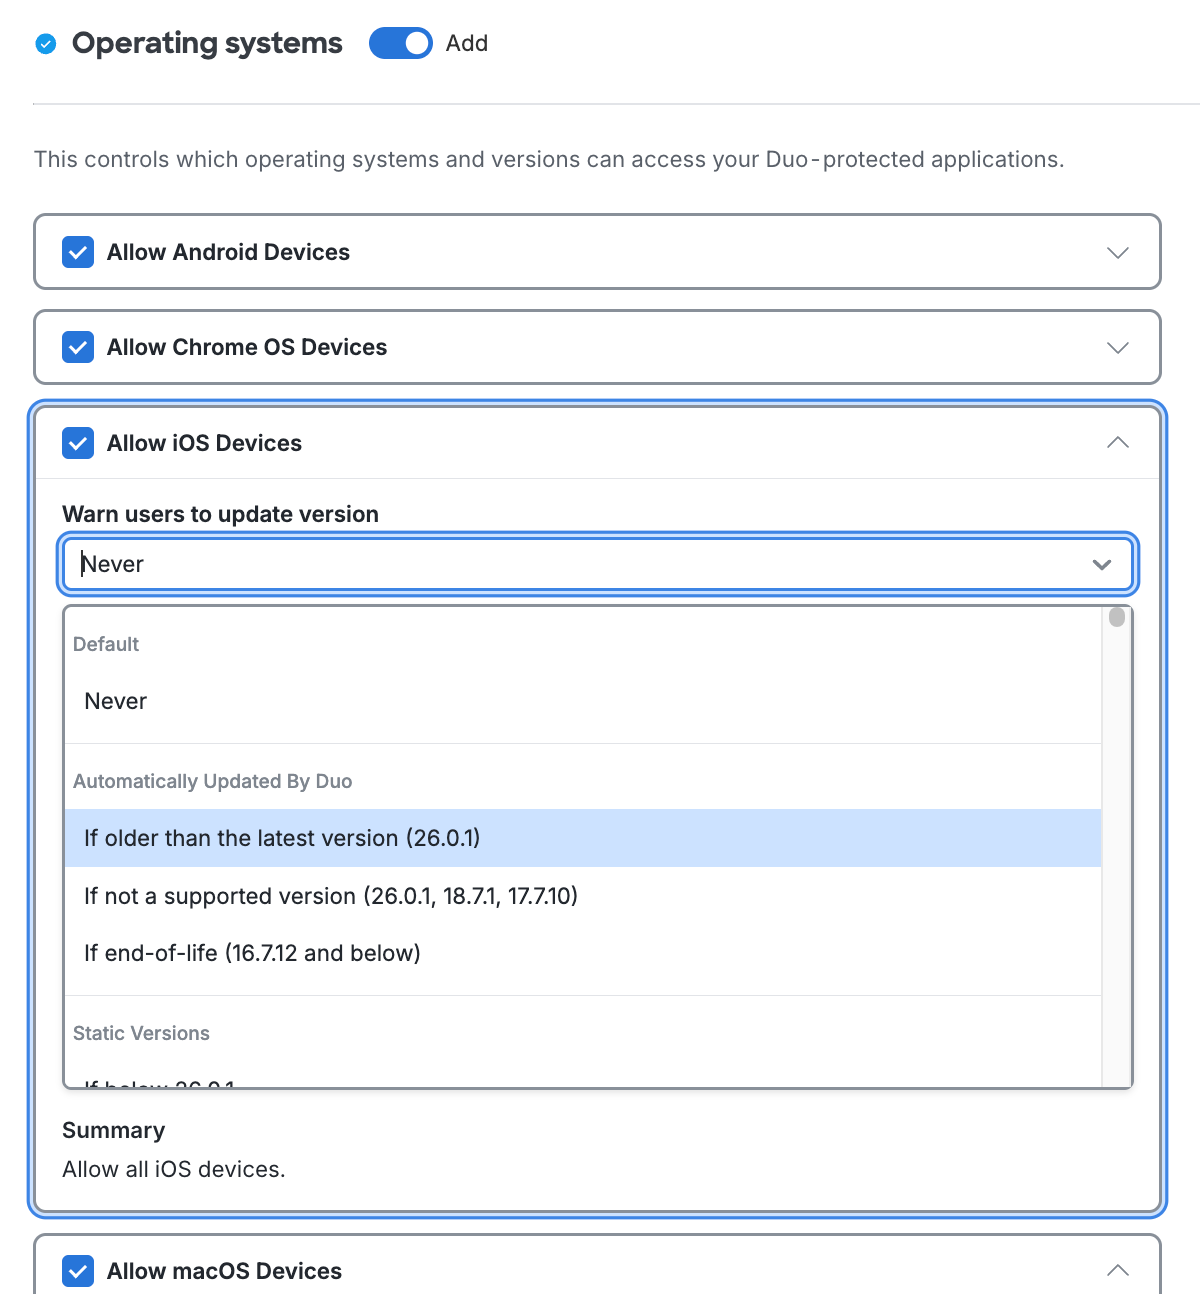1200x1294 pixels.
Task: Open the Warn users to update version dropdown
Action: (1102, 564)
